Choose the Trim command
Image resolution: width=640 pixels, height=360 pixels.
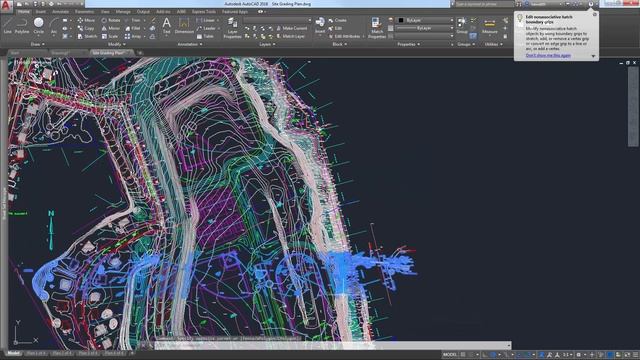click(133, 20)
